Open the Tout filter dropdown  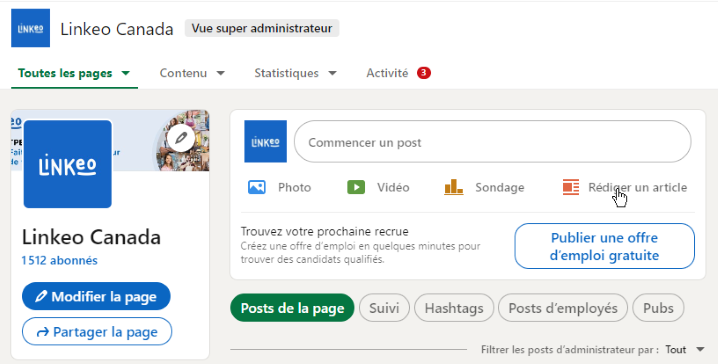click(x=685, y=349)
